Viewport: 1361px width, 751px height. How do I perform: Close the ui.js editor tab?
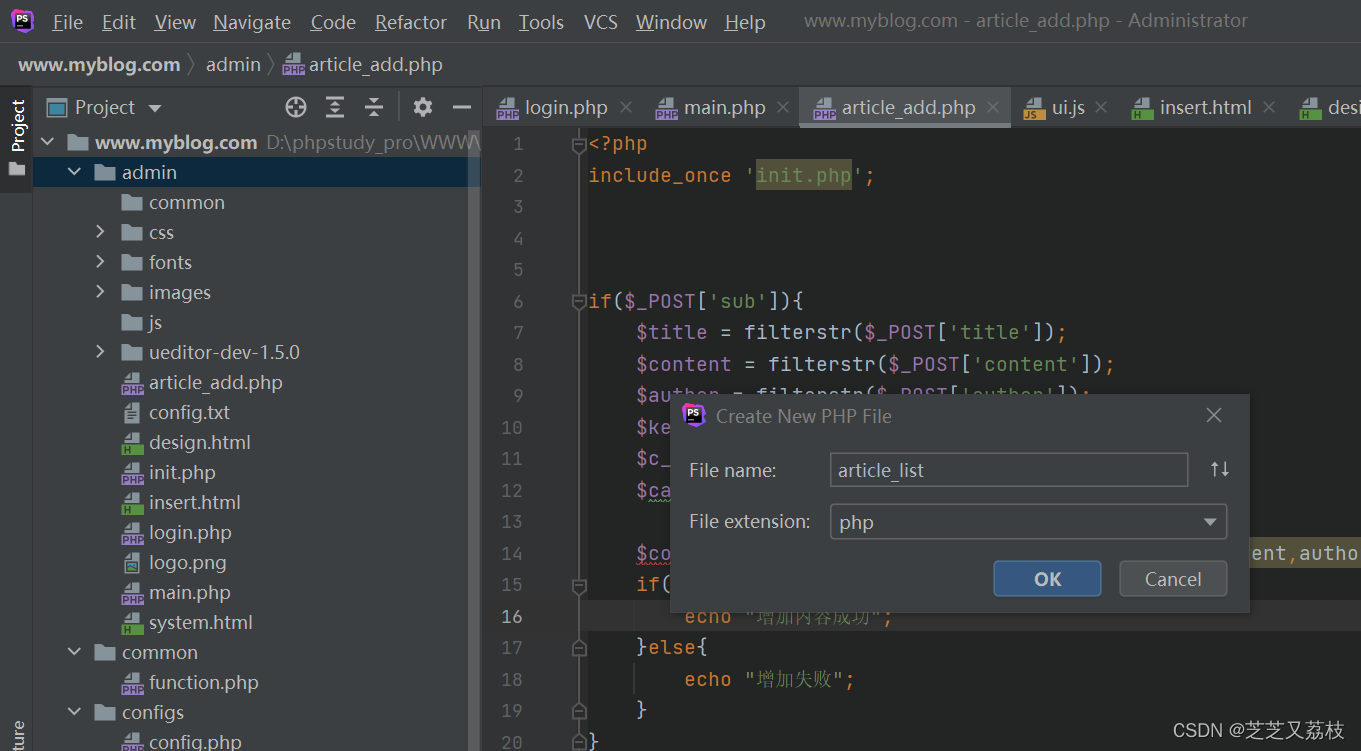pos(1102,107)
